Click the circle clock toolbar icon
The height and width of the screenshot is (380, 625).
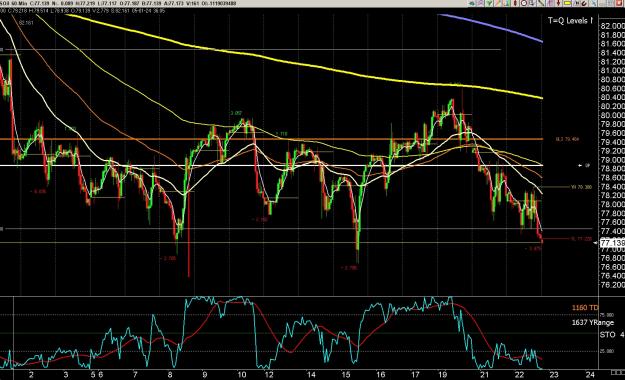pyautogui.click(x=524, y=3)
